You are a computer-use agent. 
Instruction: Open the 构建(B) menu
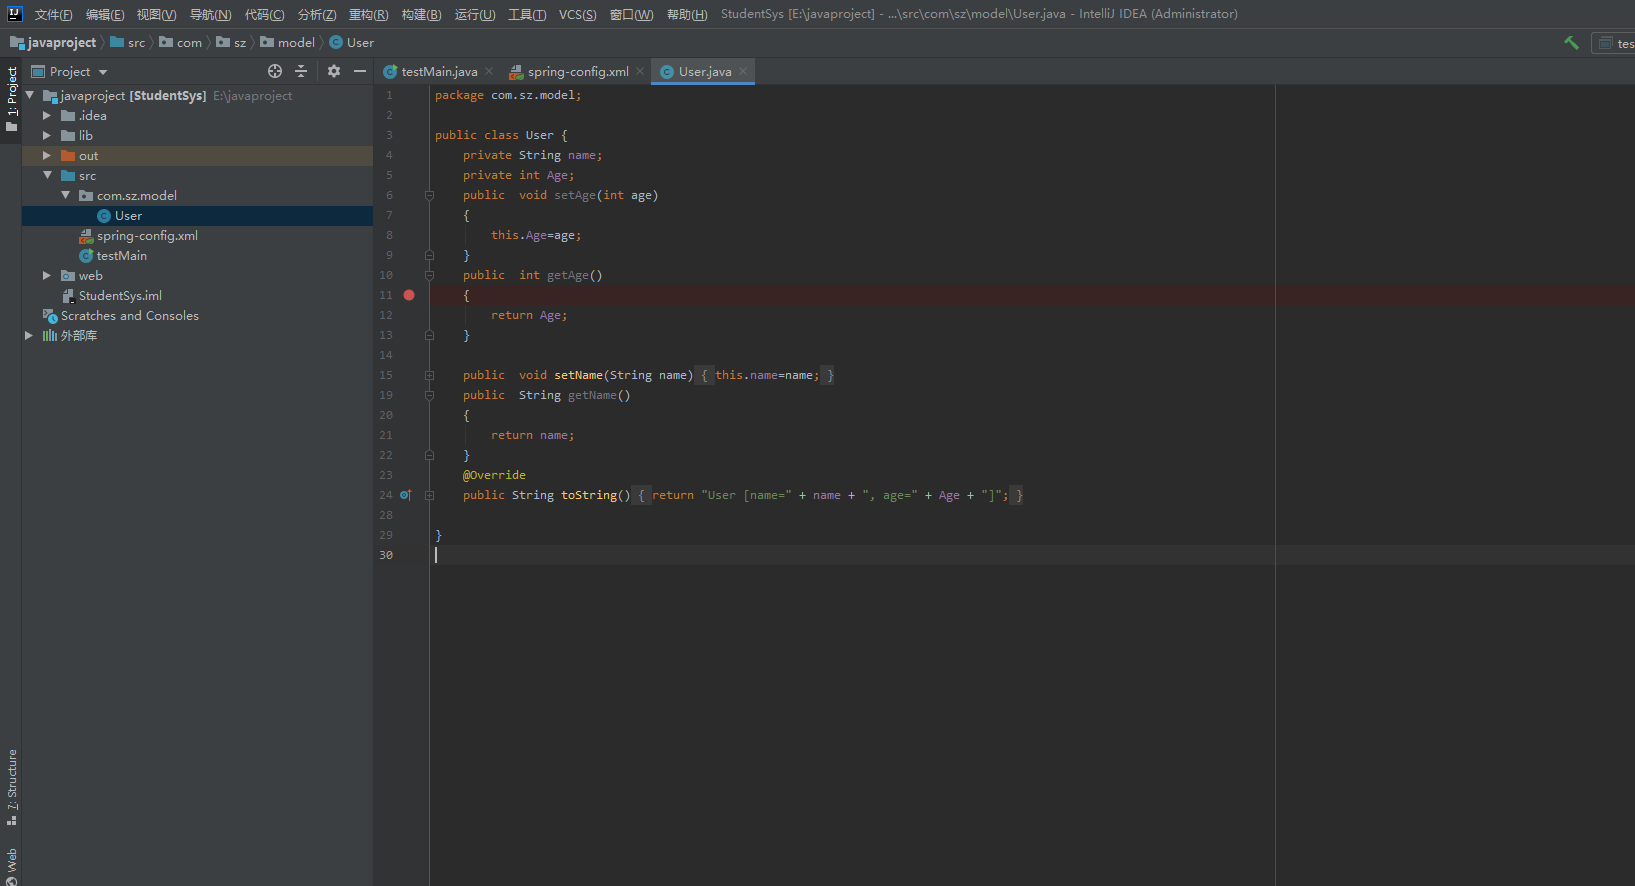click(x=421, y=14)
